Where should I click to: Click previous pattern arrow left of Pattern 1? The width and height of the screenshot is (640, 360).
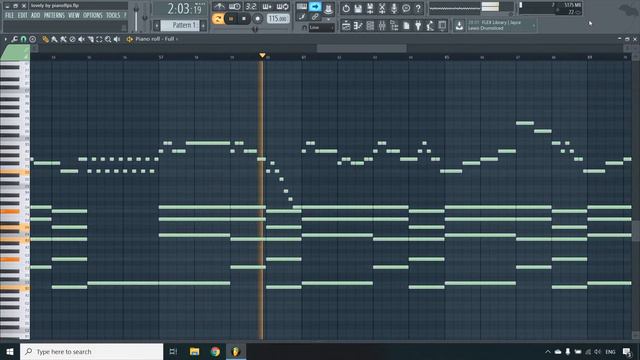click(156, 26)
